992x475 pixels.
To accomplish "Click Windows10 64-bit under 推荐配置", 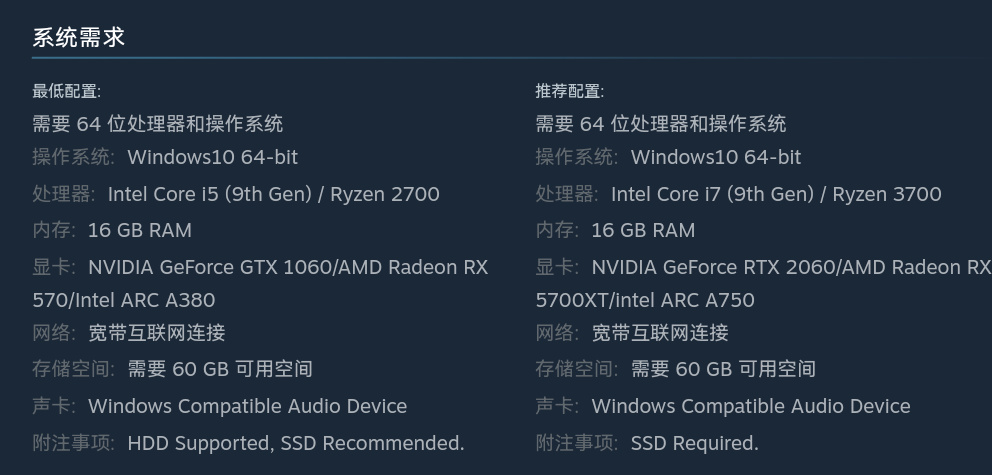I will 715,157.
